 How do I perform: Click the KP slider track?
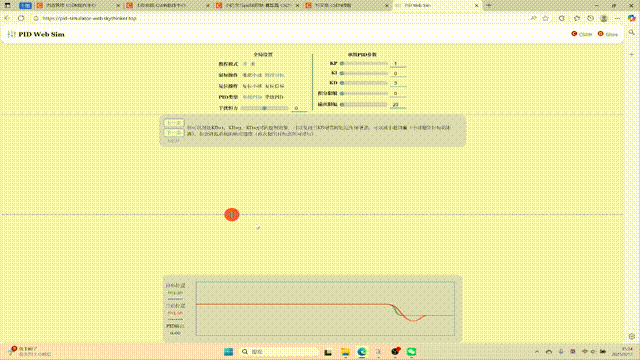point(364,63)
